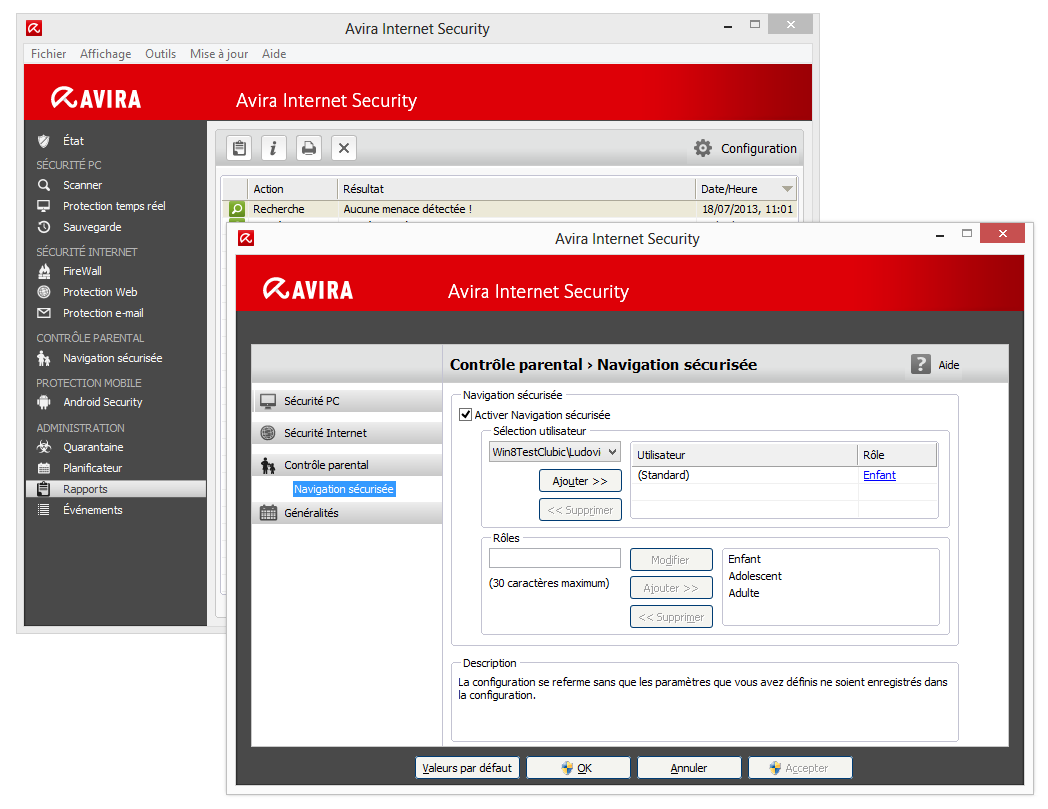Click the Action column header
Screen dimensions: 1048x809
pyautogui.click(x=292, y=189)
